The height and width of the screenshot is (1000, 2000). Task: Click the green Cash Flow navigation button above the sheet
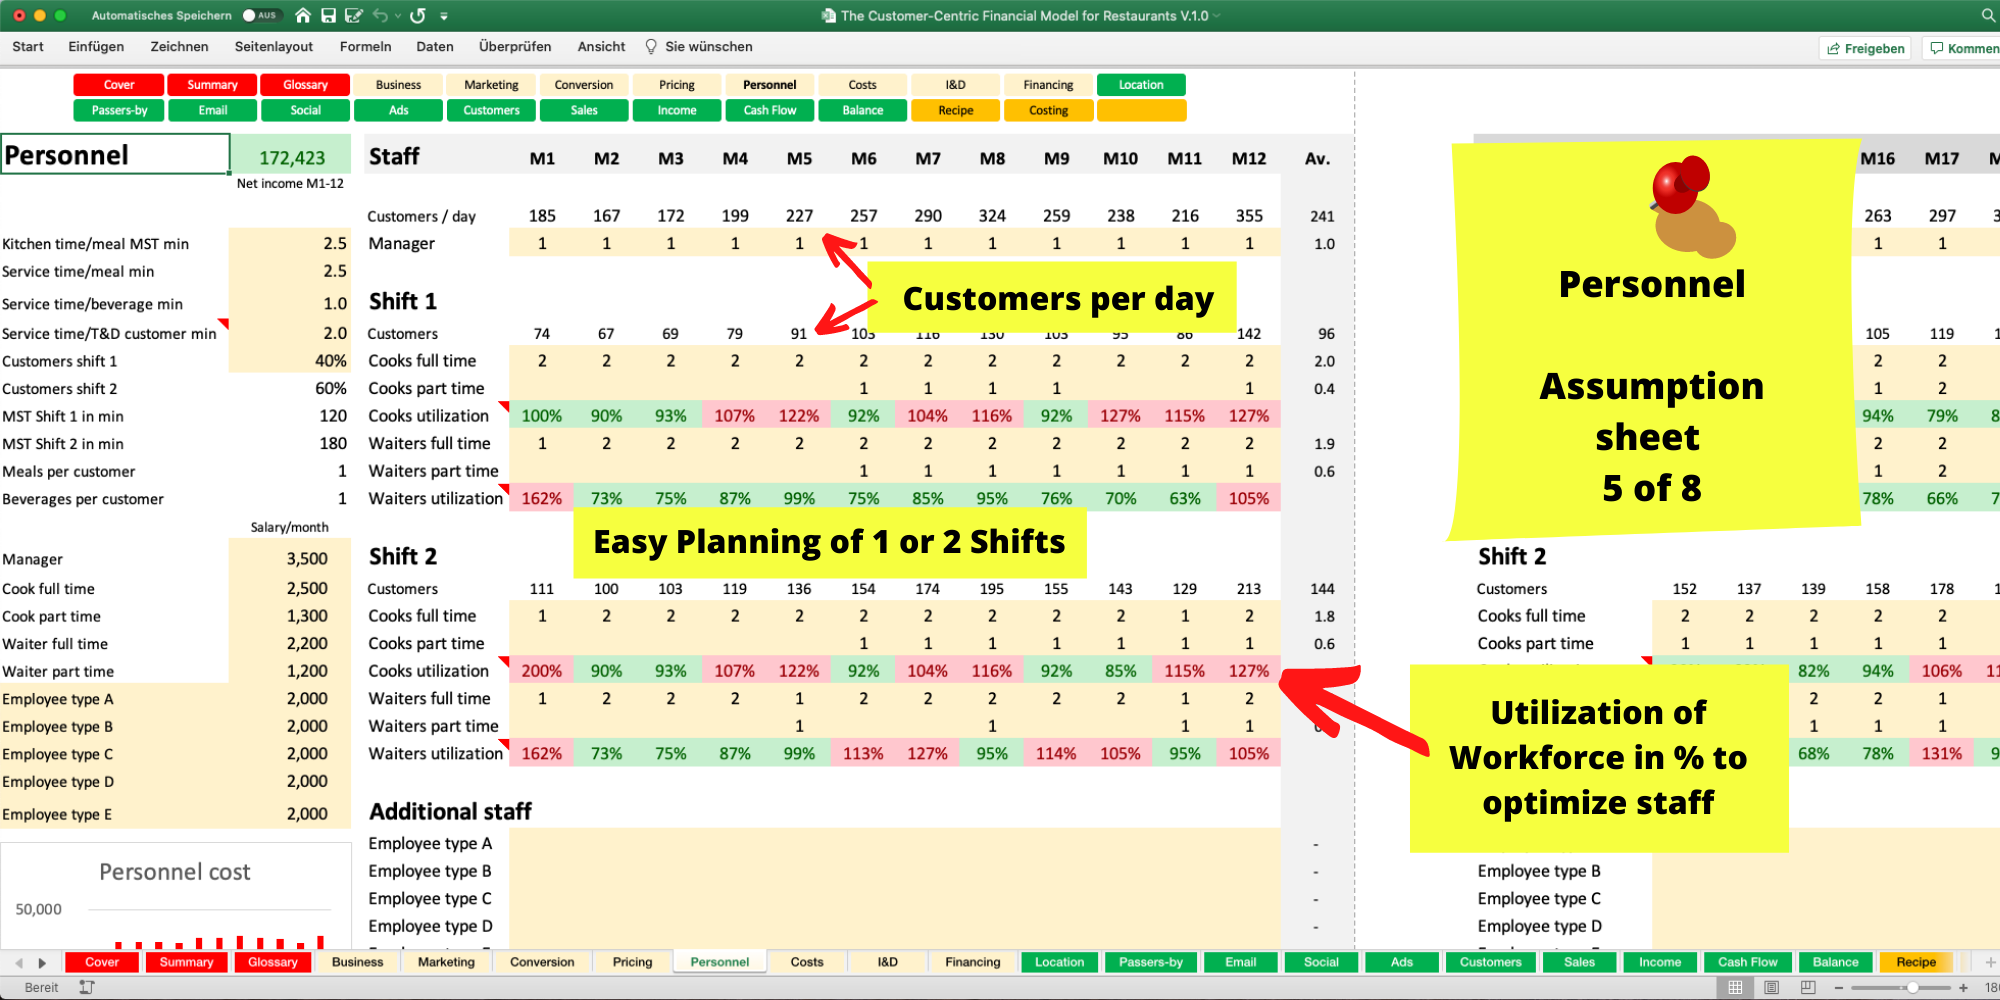pos(770,111)
